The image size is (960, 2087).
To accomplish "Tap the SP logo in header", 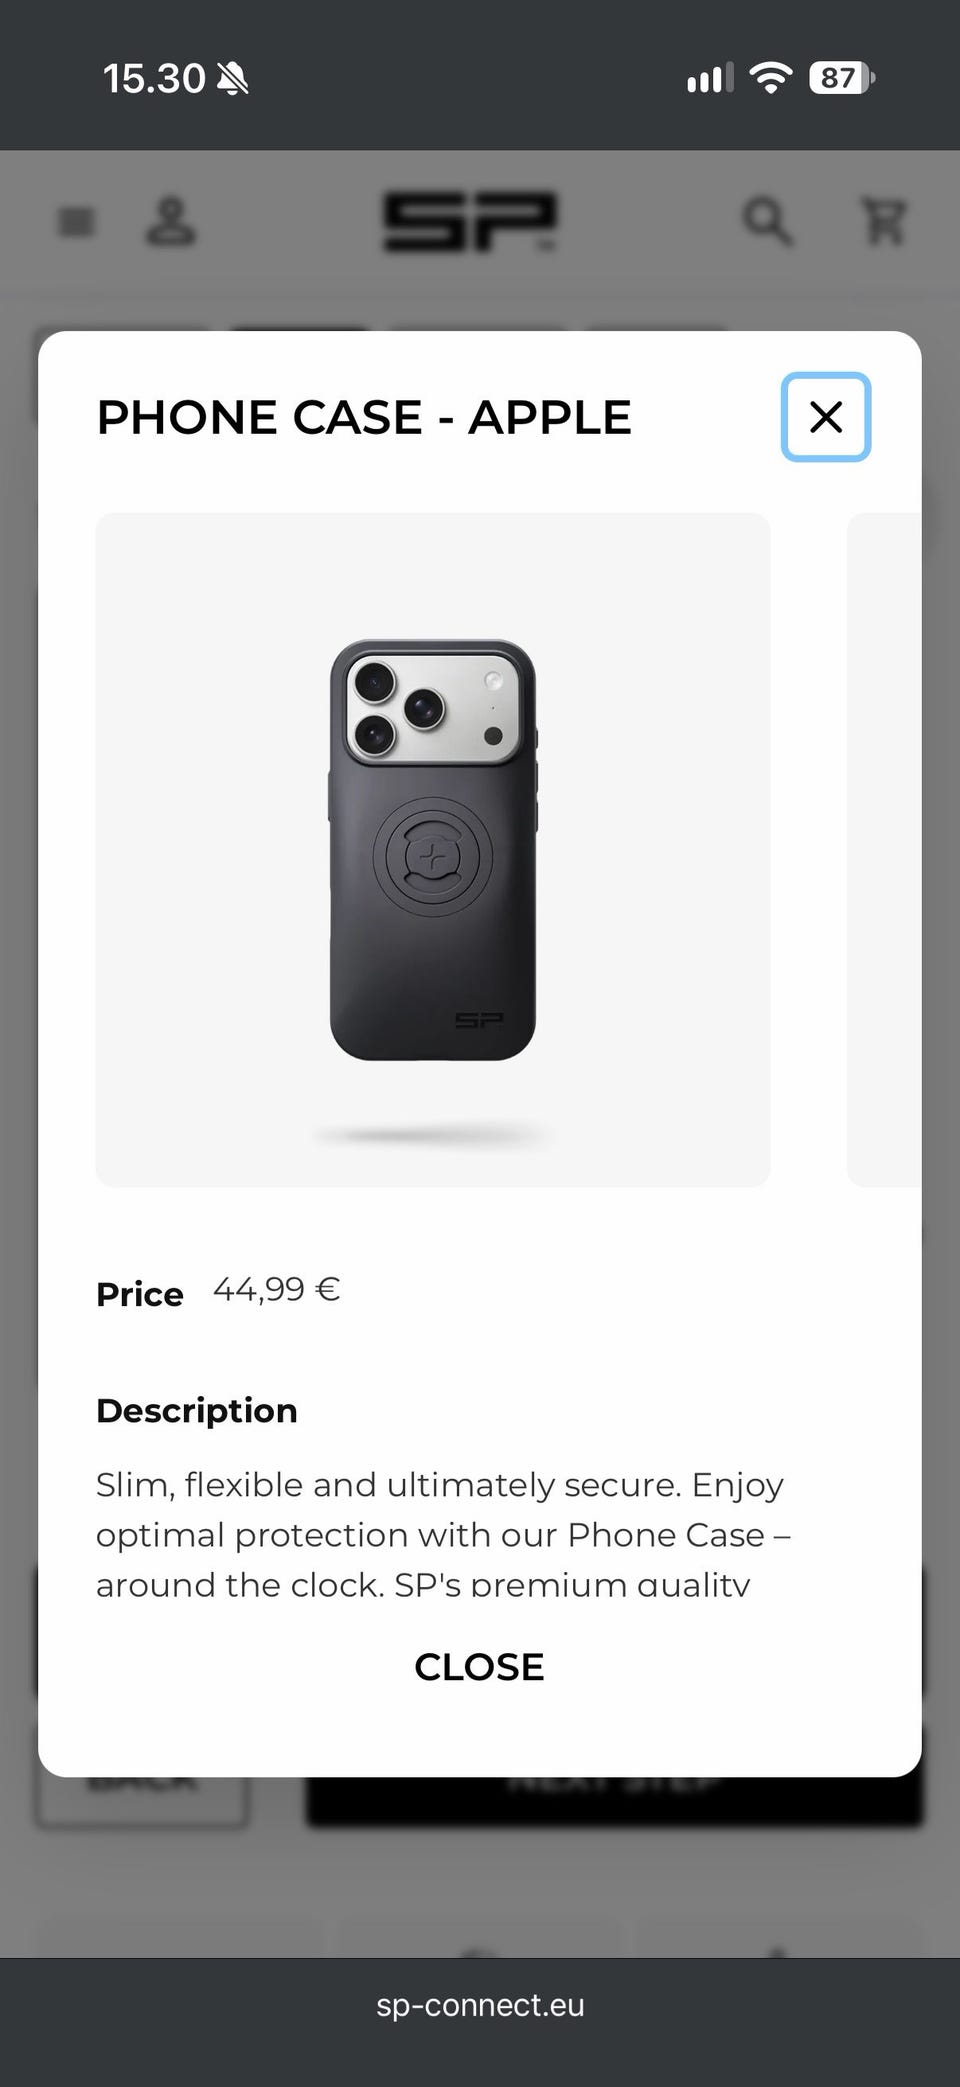I will (470, 222).
